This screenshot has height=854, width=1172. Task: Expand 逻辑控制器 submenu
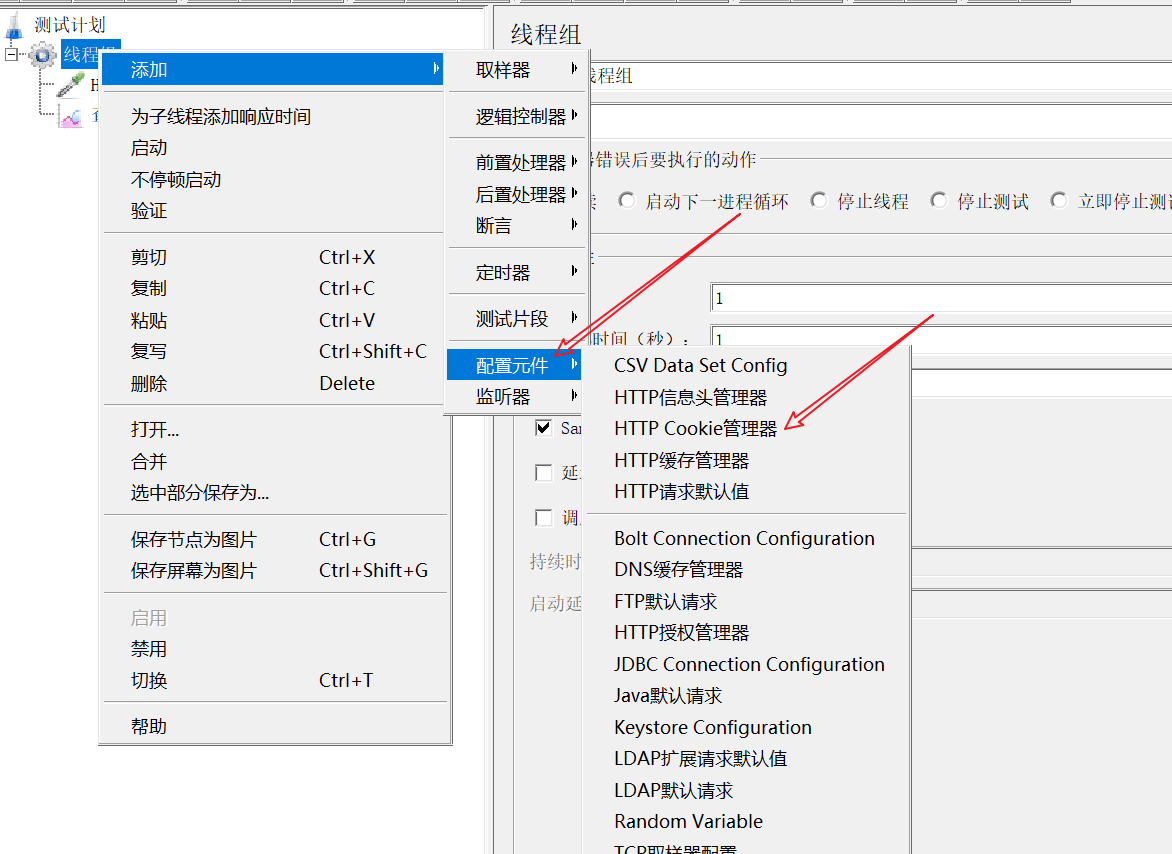(516, 117)
